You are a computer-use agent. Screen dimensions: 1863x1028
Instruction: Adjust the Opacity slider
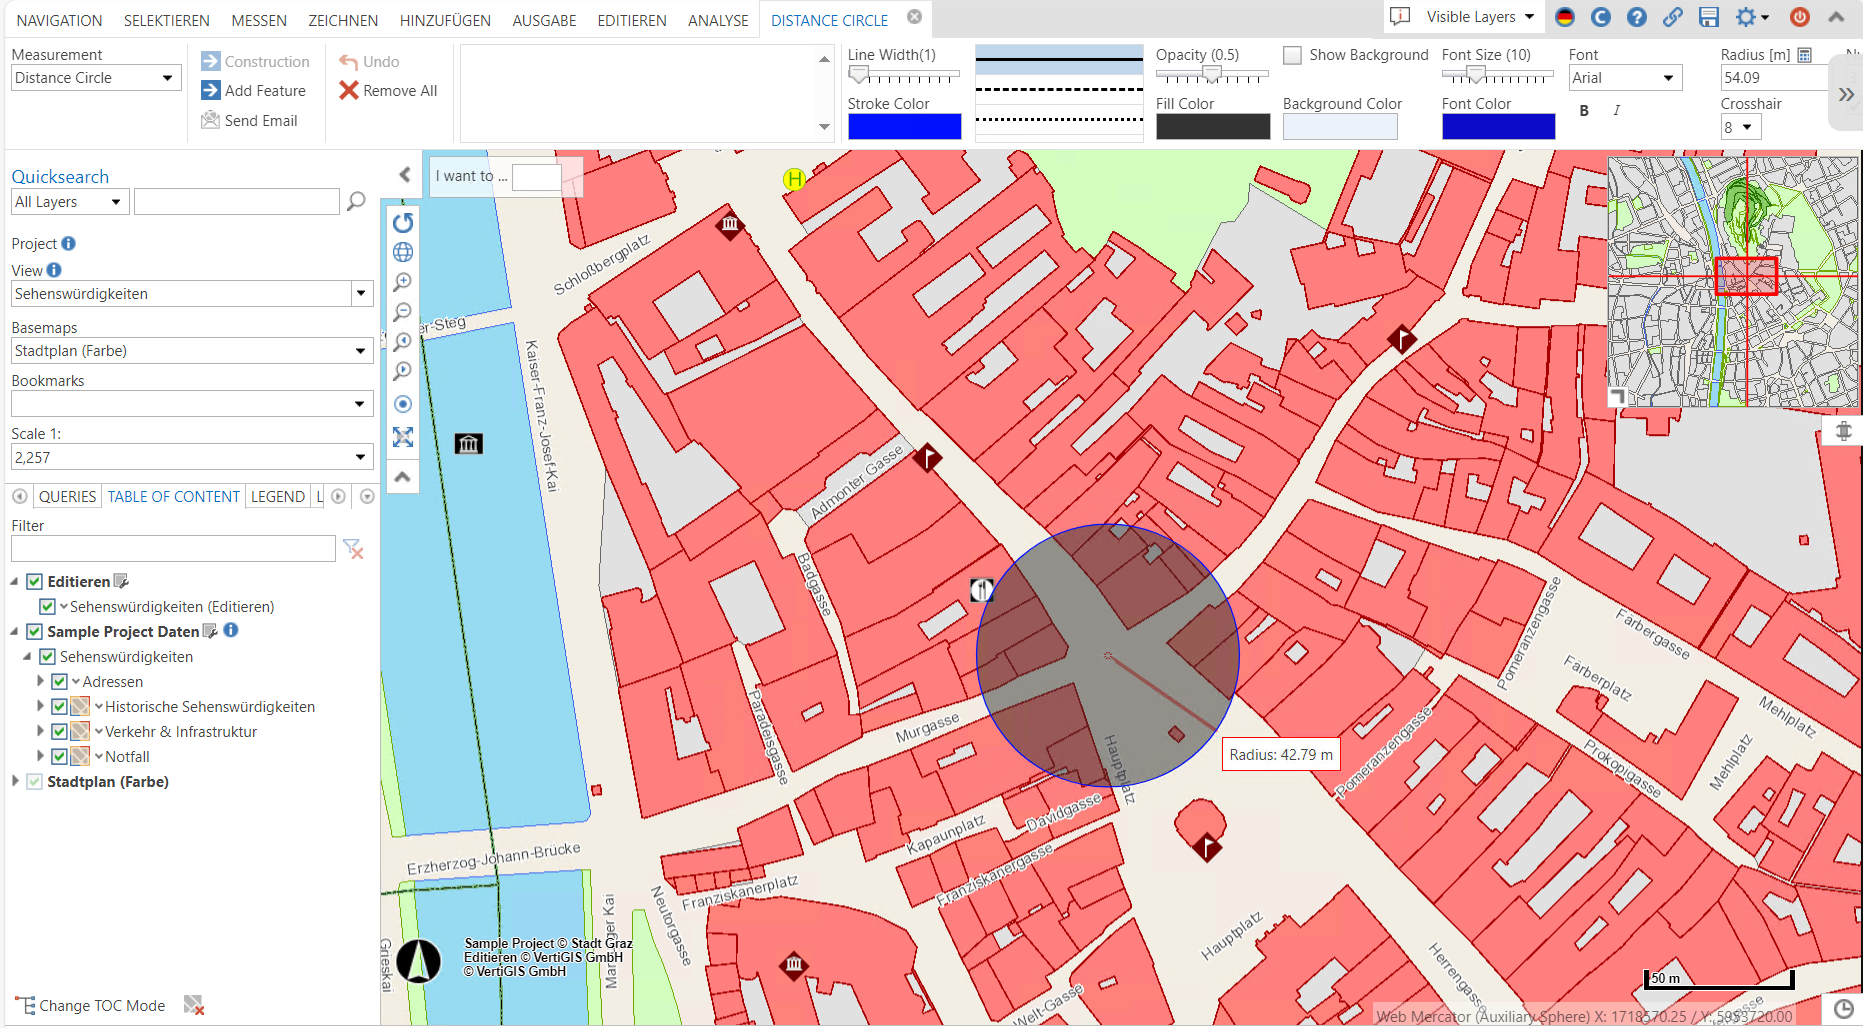point(1212,74)
